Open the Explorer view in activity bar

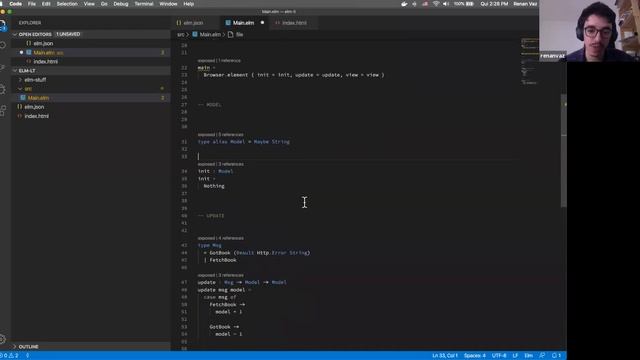tap(3, 25)
